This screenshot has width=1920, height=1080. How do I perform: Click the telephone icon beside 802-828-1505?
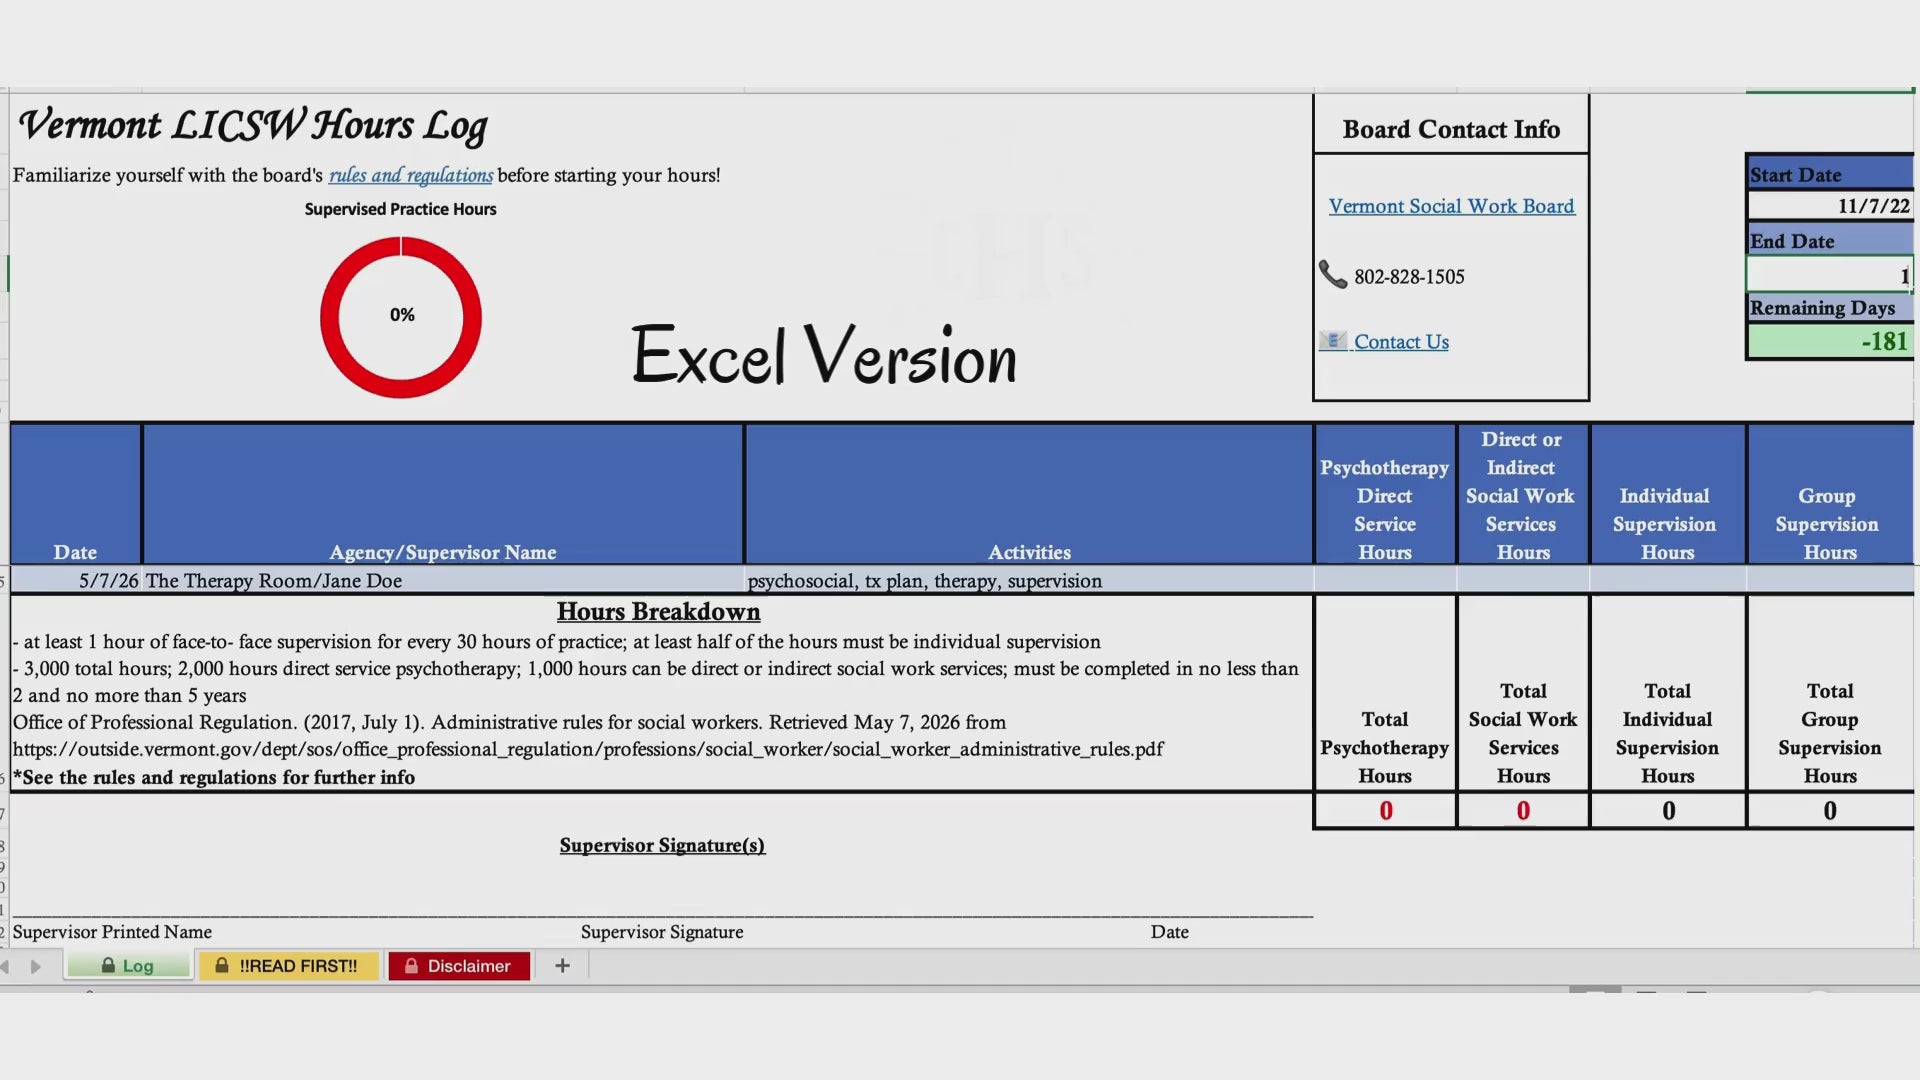[1333, 275]
